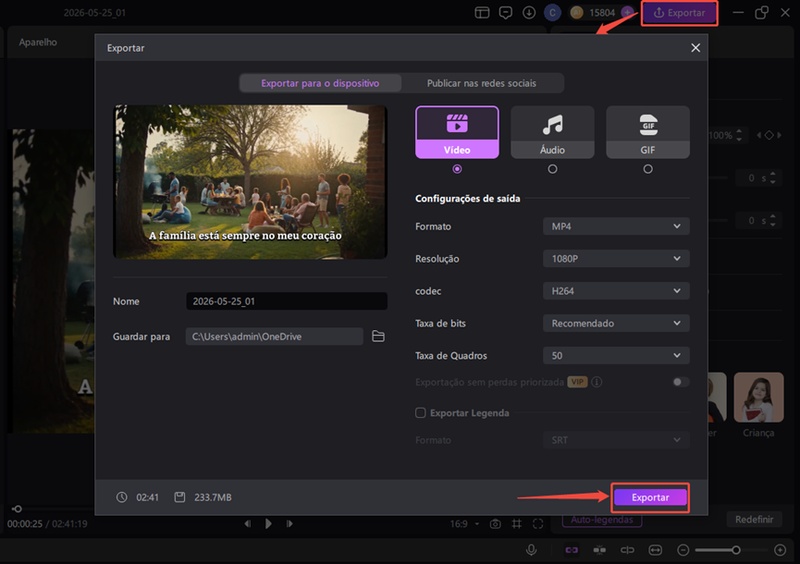Open the Taxa de Quadros dropdown
The height and width of the screenshot is (564, 800).
(x=616, y=355)
